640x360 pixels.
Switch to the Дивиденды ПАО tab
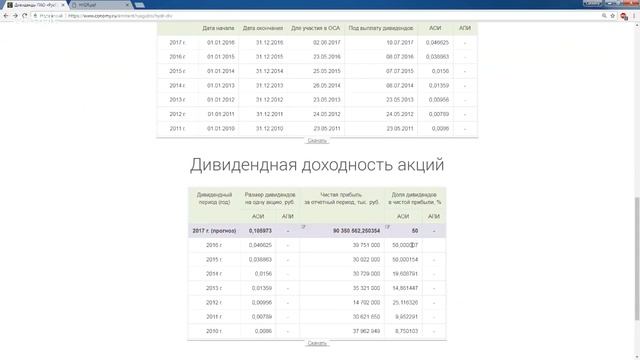click(35, 5)
